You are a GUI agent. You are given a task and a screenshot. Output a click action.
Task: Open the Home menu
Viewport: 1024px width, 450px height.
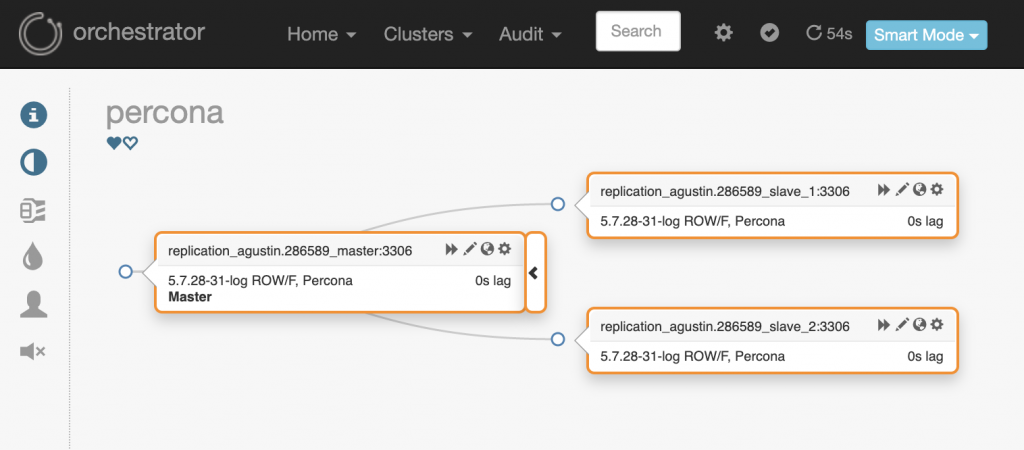pos(322,34)
